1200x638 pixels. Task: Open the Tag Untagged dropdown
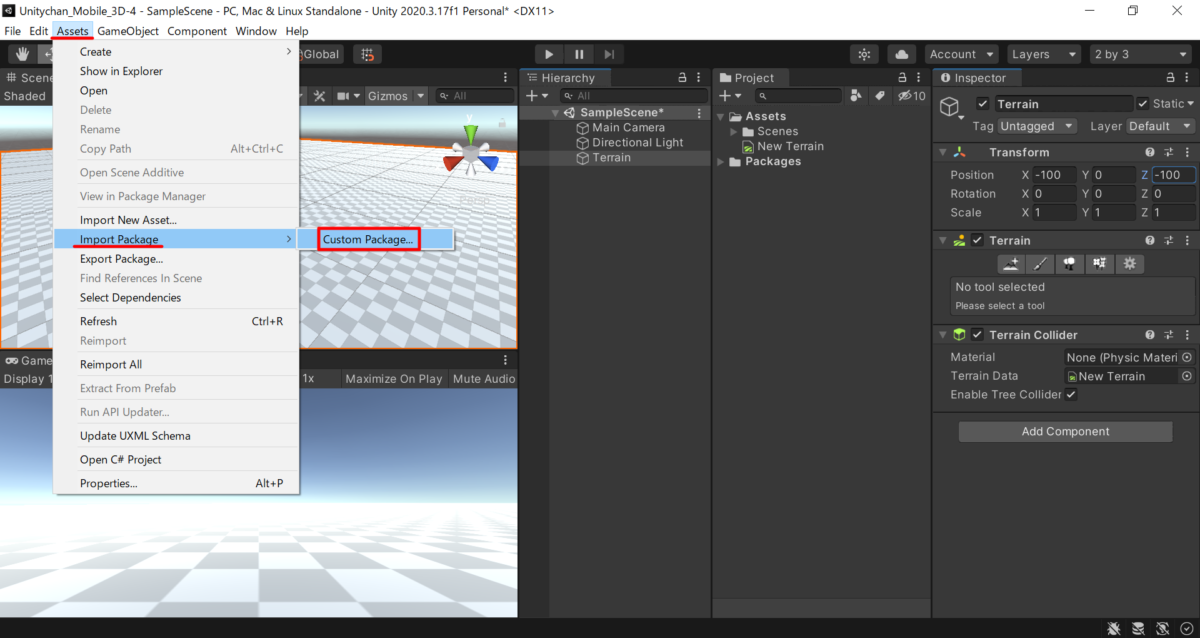coord(1037,126)
